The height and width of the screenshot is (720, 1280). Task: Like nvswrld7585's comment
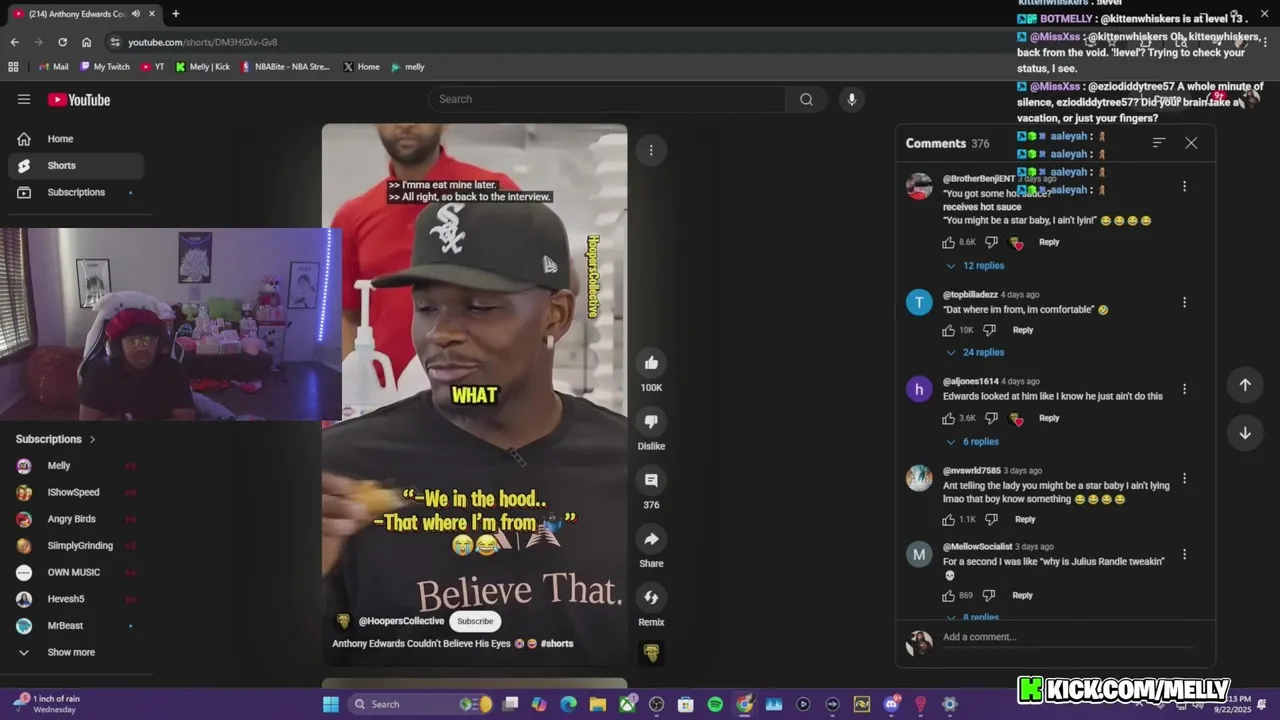click(948, 519)
